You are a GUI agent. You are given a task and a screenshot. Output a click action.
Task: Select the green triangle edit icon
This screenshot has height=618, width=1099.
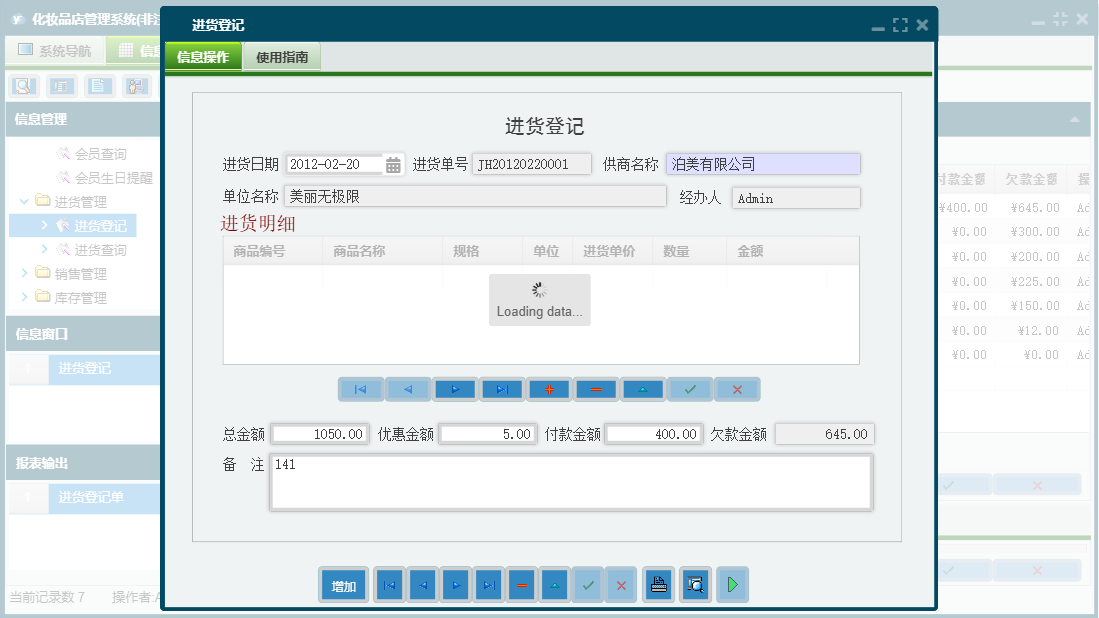click(x=642, y=389)
